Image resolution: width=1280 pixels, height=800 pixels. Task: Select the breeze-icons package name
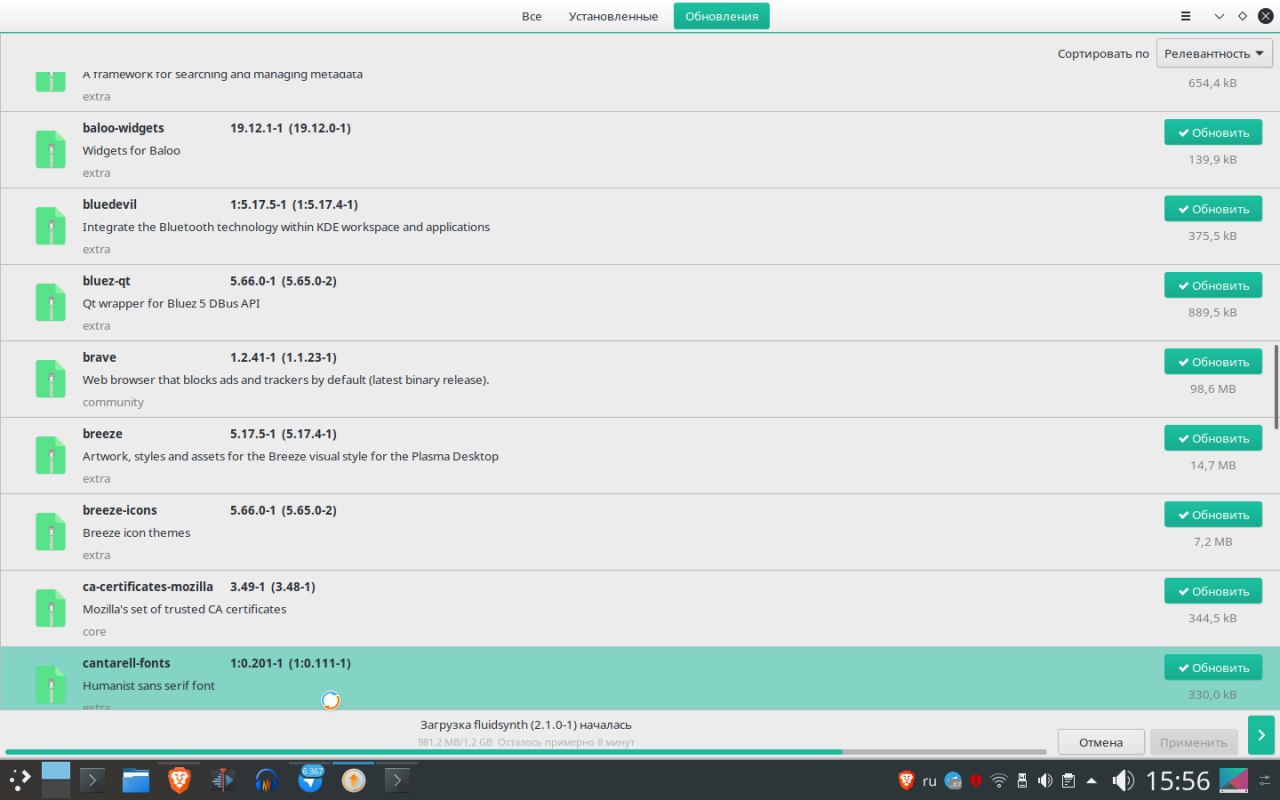pos(120,510)
